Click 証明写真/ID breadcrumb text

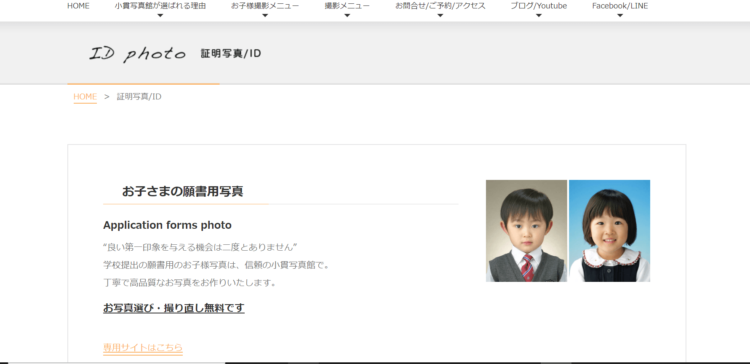(x=139, y=97)
